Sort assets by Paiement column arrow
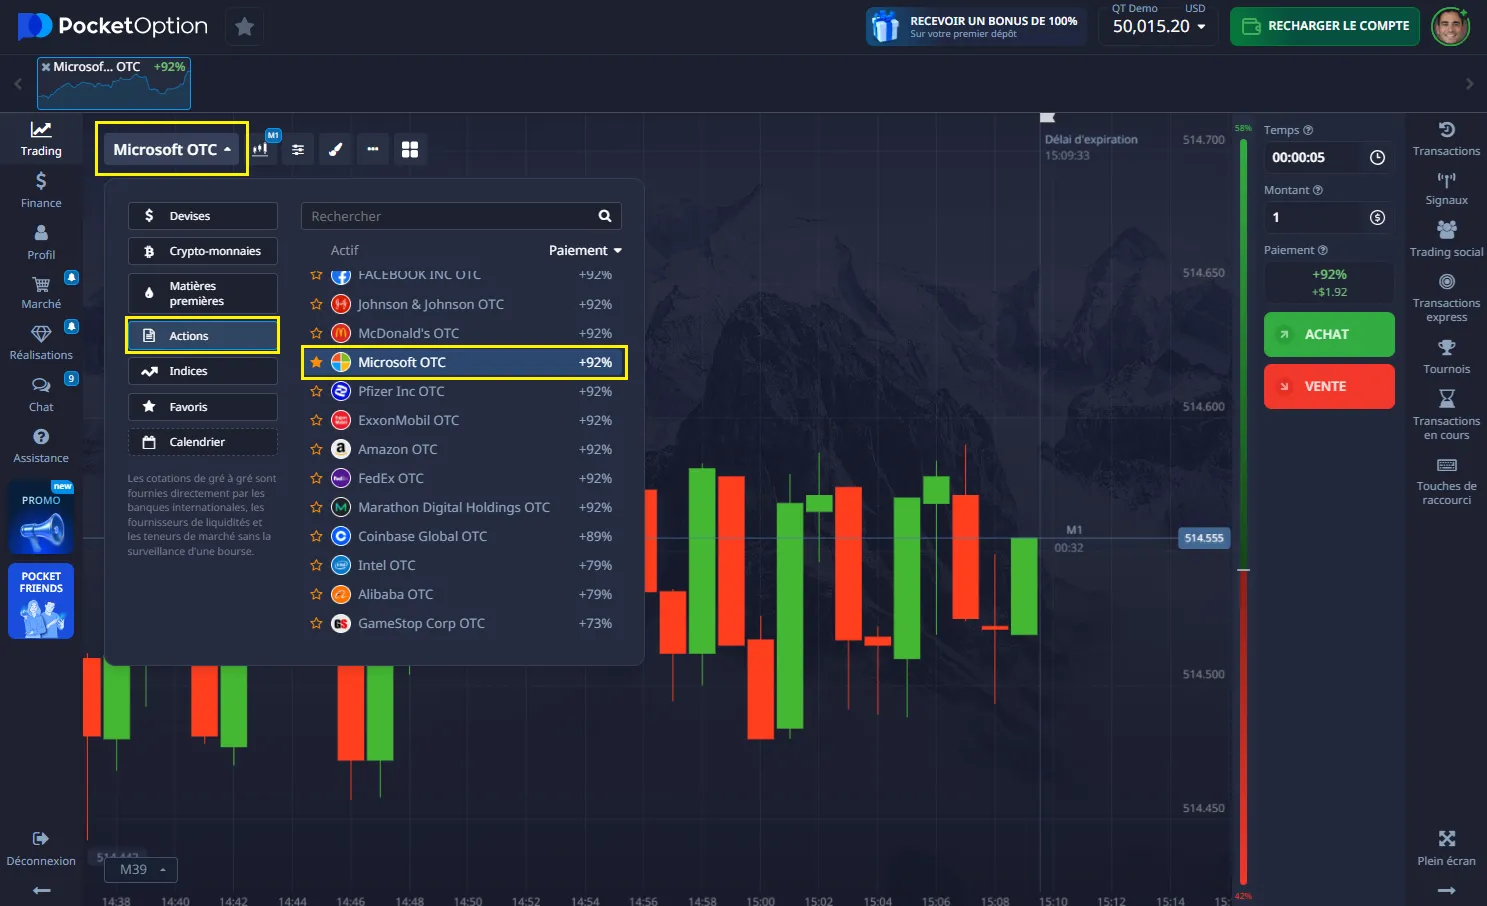Image resolution: width=1487 pixels, height=906 pixels. pyautogui.click(x=617, y=250)
